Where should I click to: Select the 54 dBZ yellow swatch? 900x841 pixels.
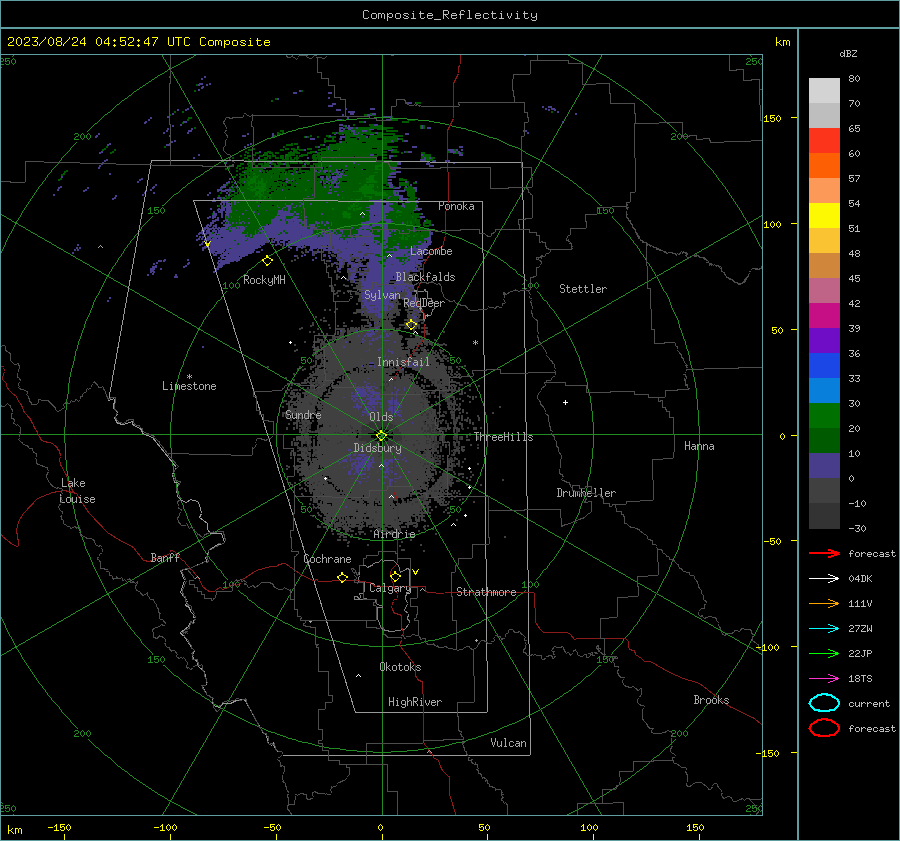(x=824, y=215)
